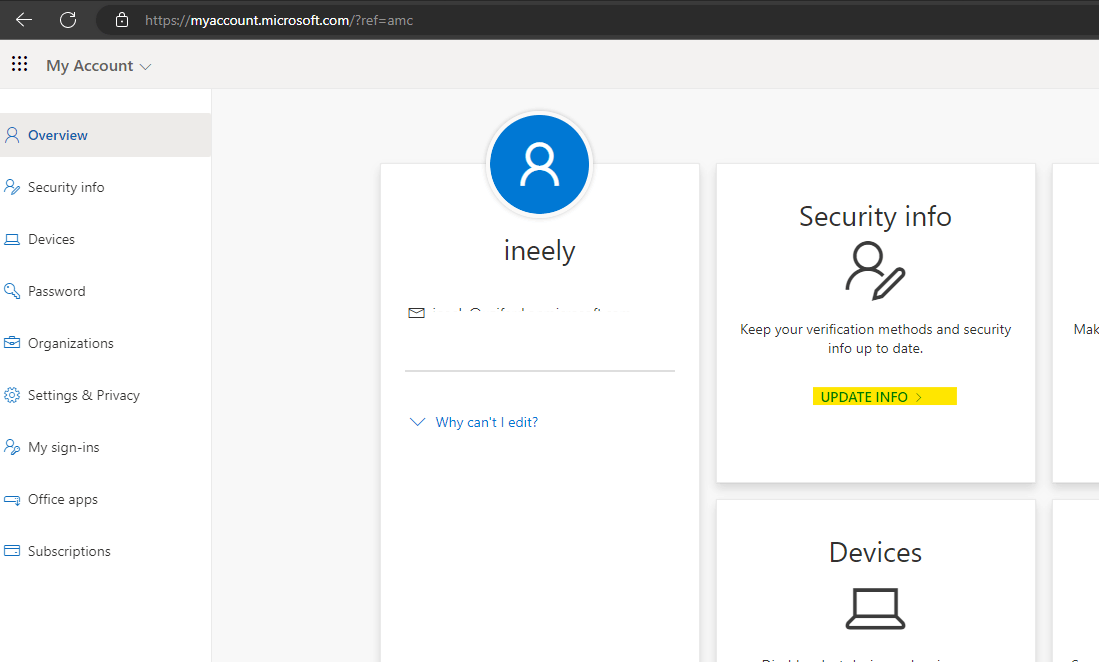The height and width of the screenshot is (662, 1099).
Task: Click the Organizations briefcase icon
Action: click(12, 343)
